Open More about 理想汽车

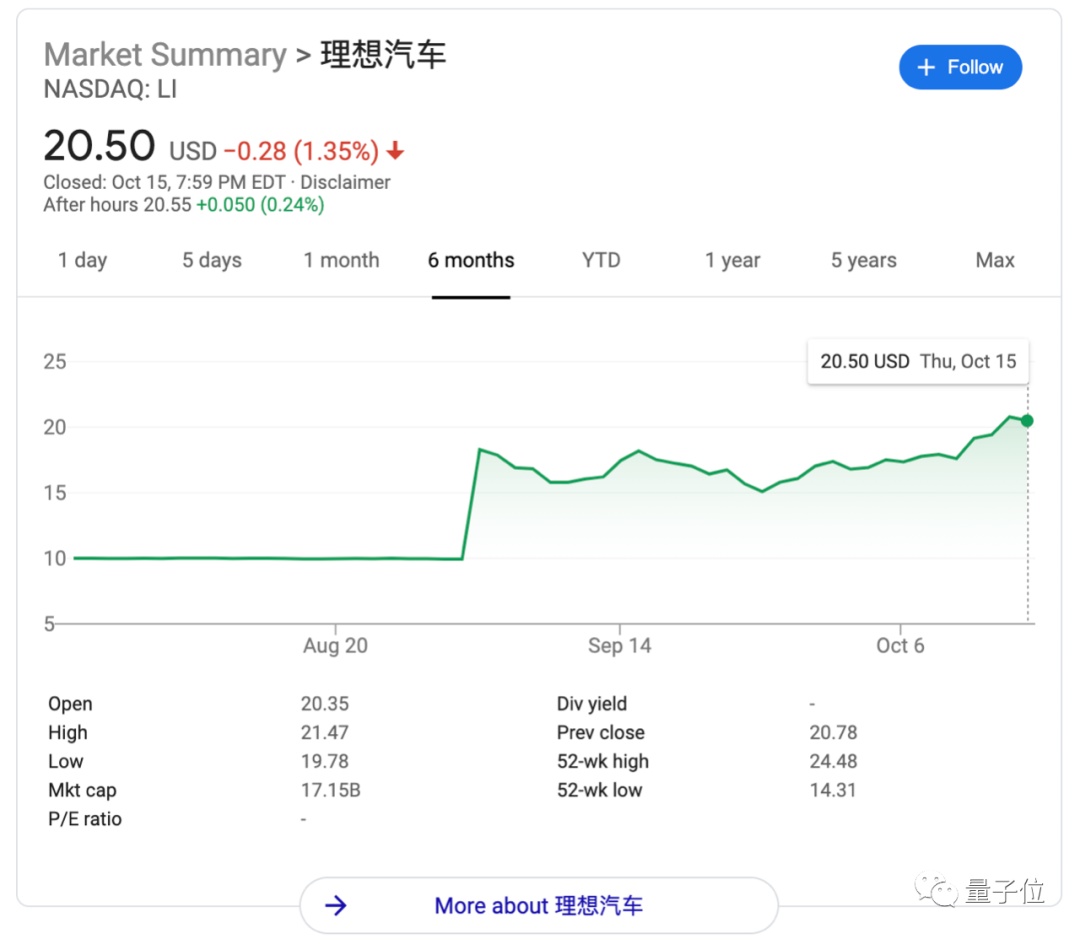[538, 906]
